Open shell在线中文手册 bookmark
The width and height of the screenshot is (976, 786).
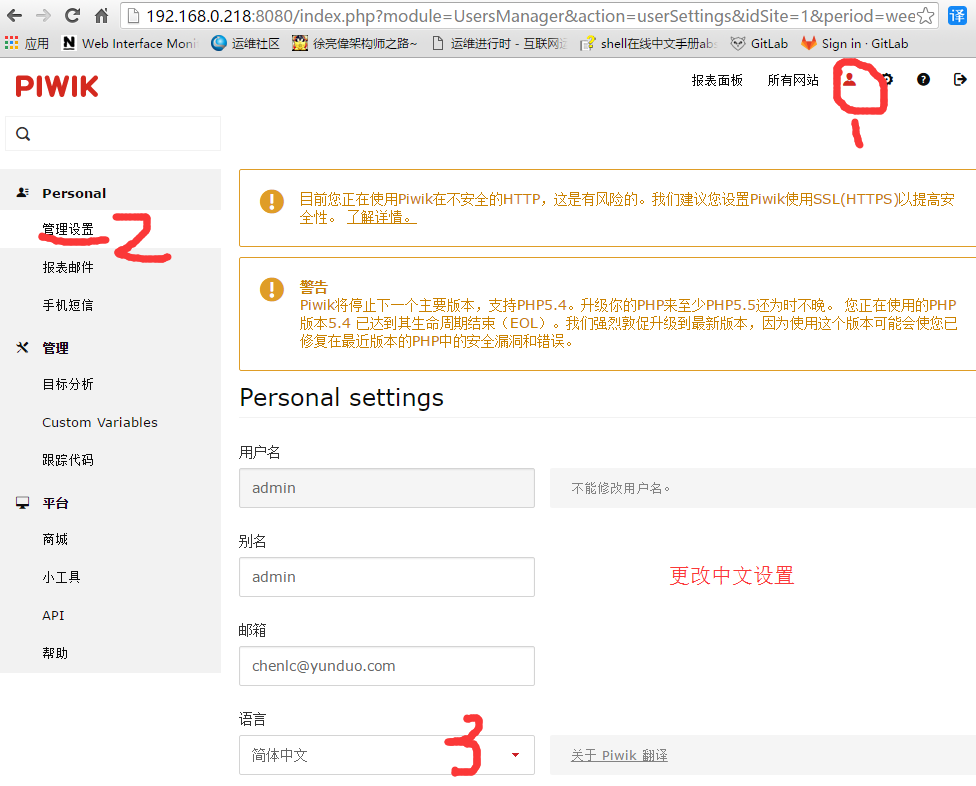(x=648, y=44)
